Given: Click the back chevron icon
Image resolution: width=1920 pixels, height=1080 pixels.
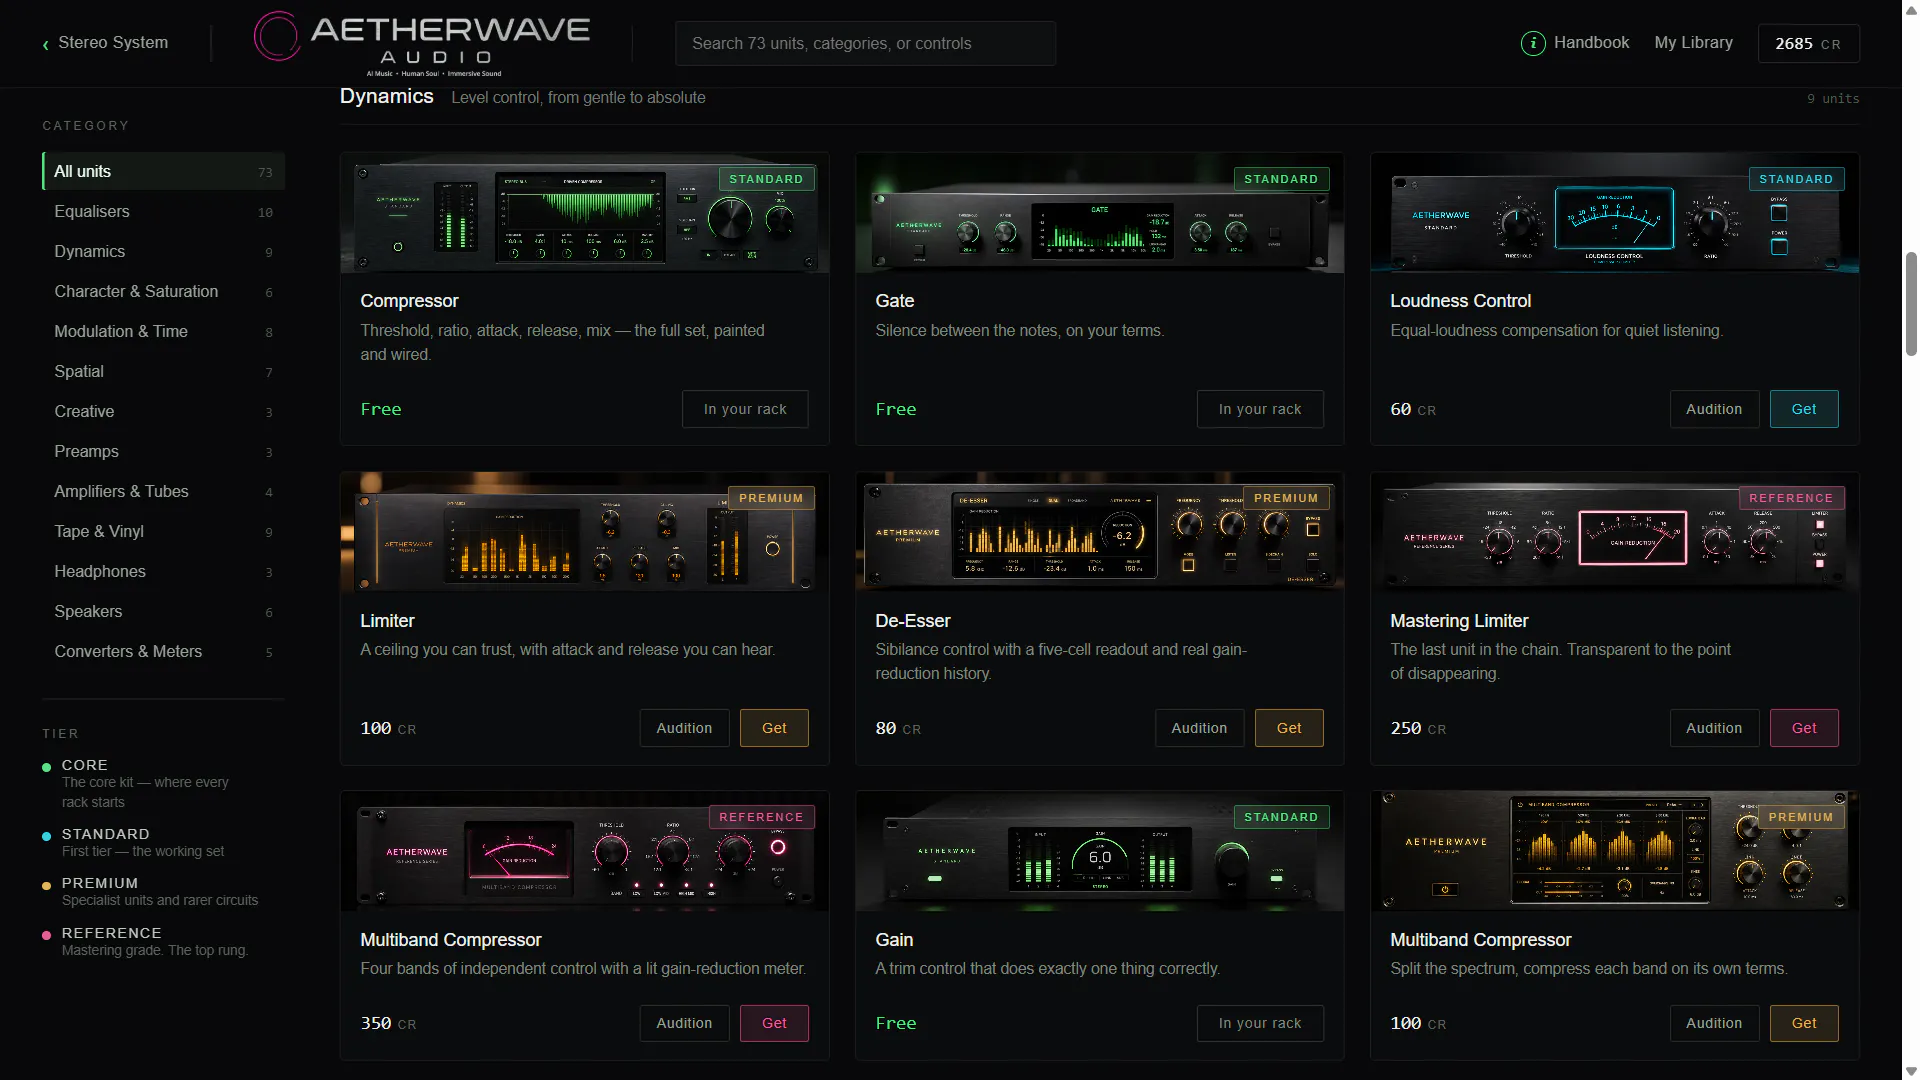Looking at the screenshot, I should pyautogui.click(x=45, y=44).
